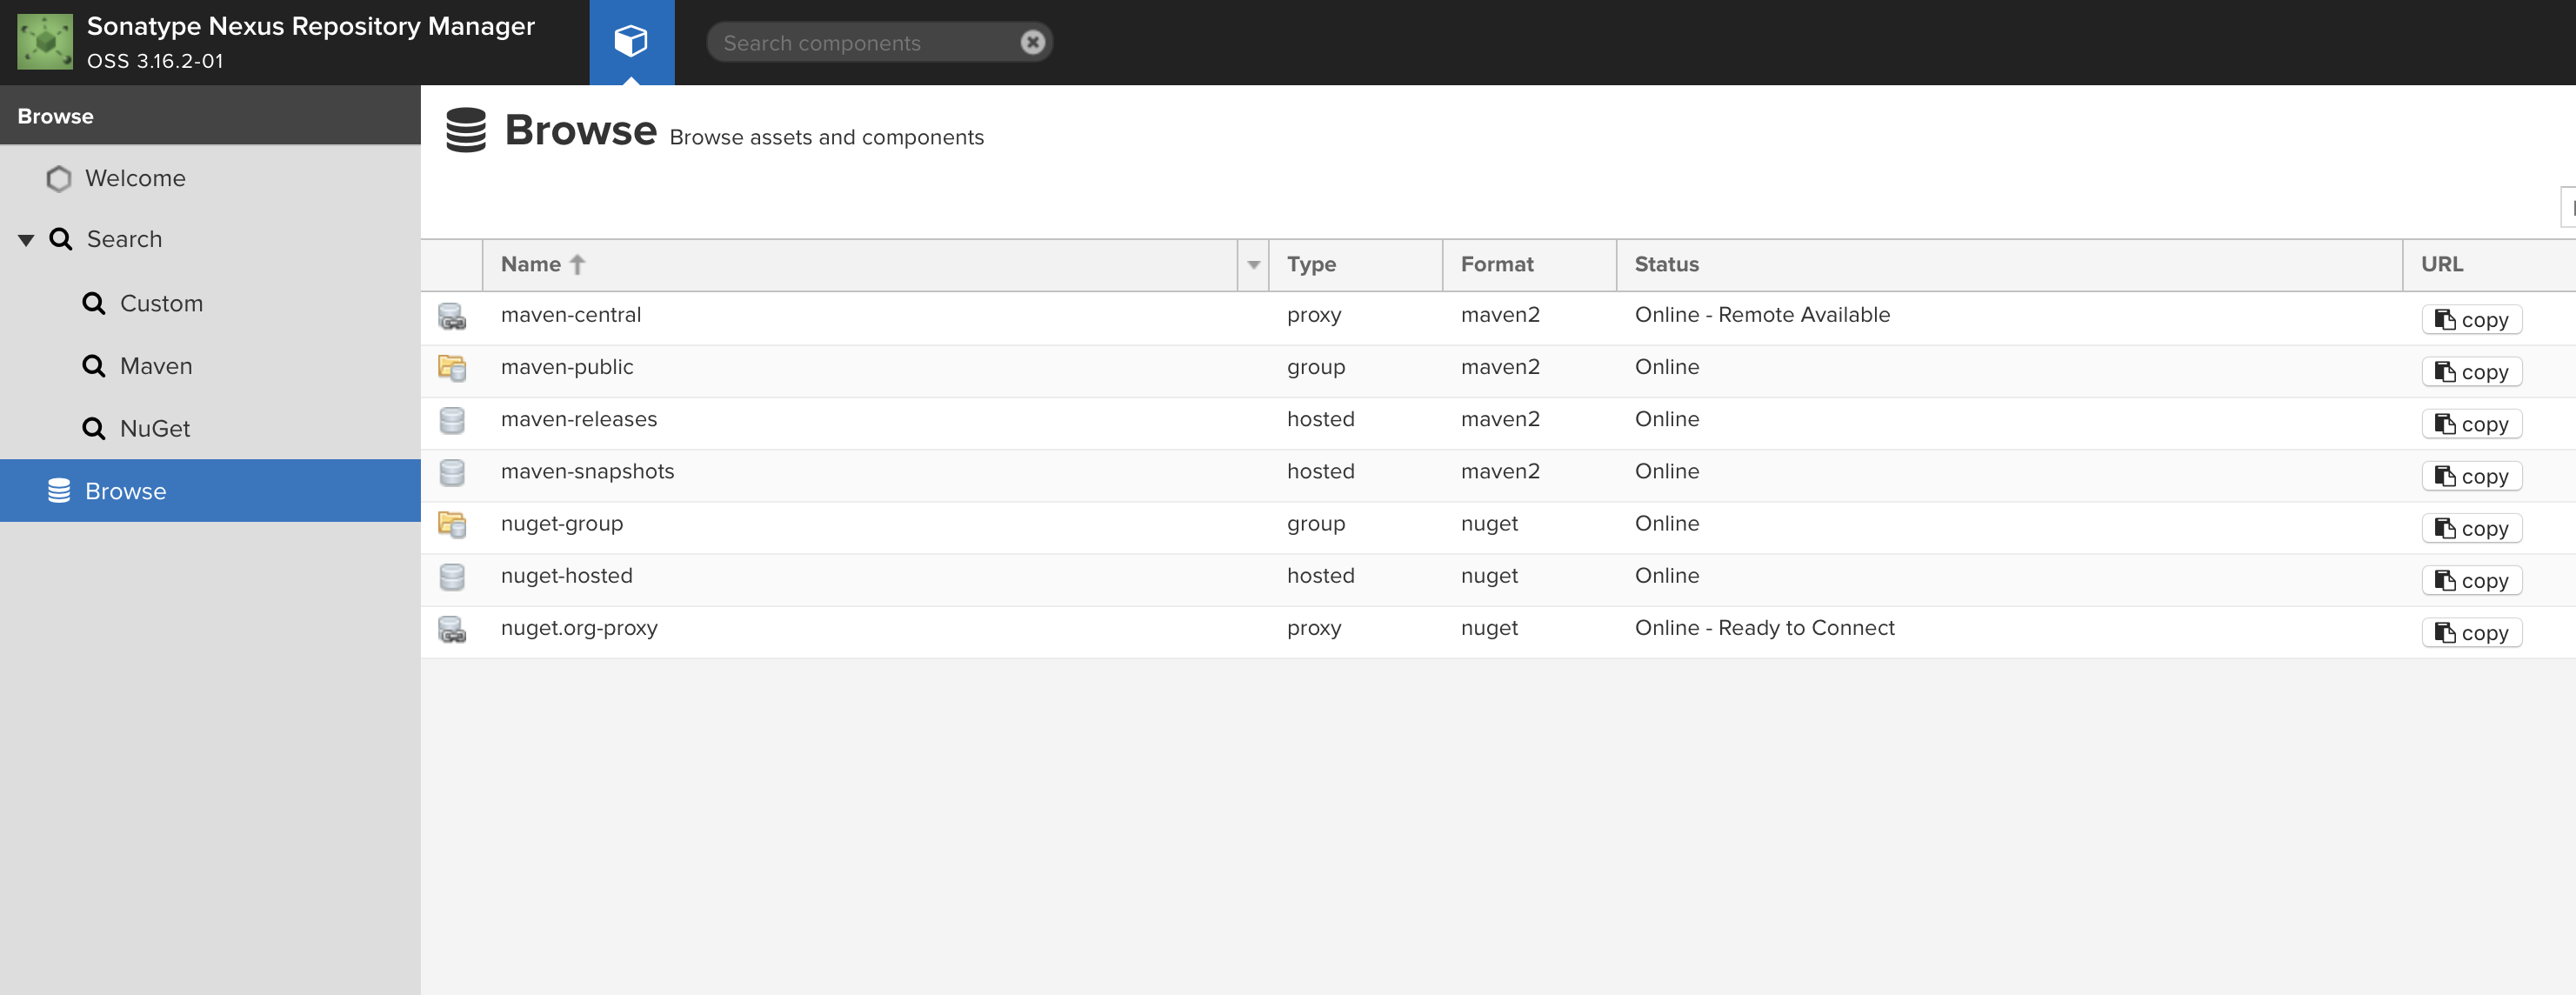
Task: Open the maven-snapshots repository row
Action: (x=587, y=472)
